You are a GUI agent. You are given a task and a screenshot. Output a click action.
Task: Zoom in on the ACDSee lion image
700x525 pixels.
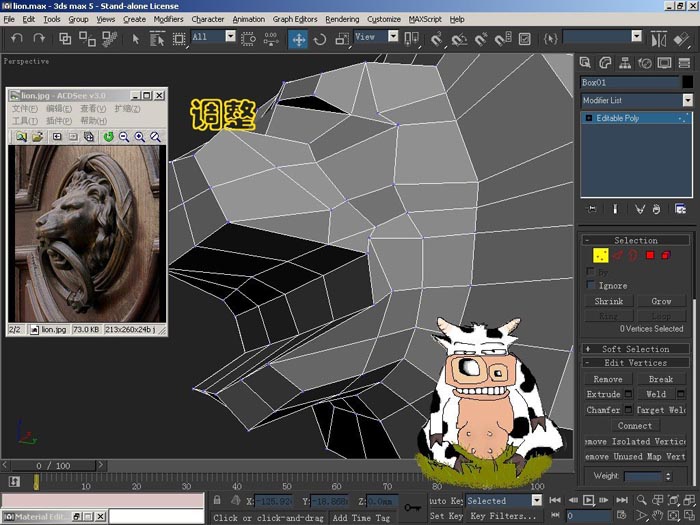[x=140, y=137]
